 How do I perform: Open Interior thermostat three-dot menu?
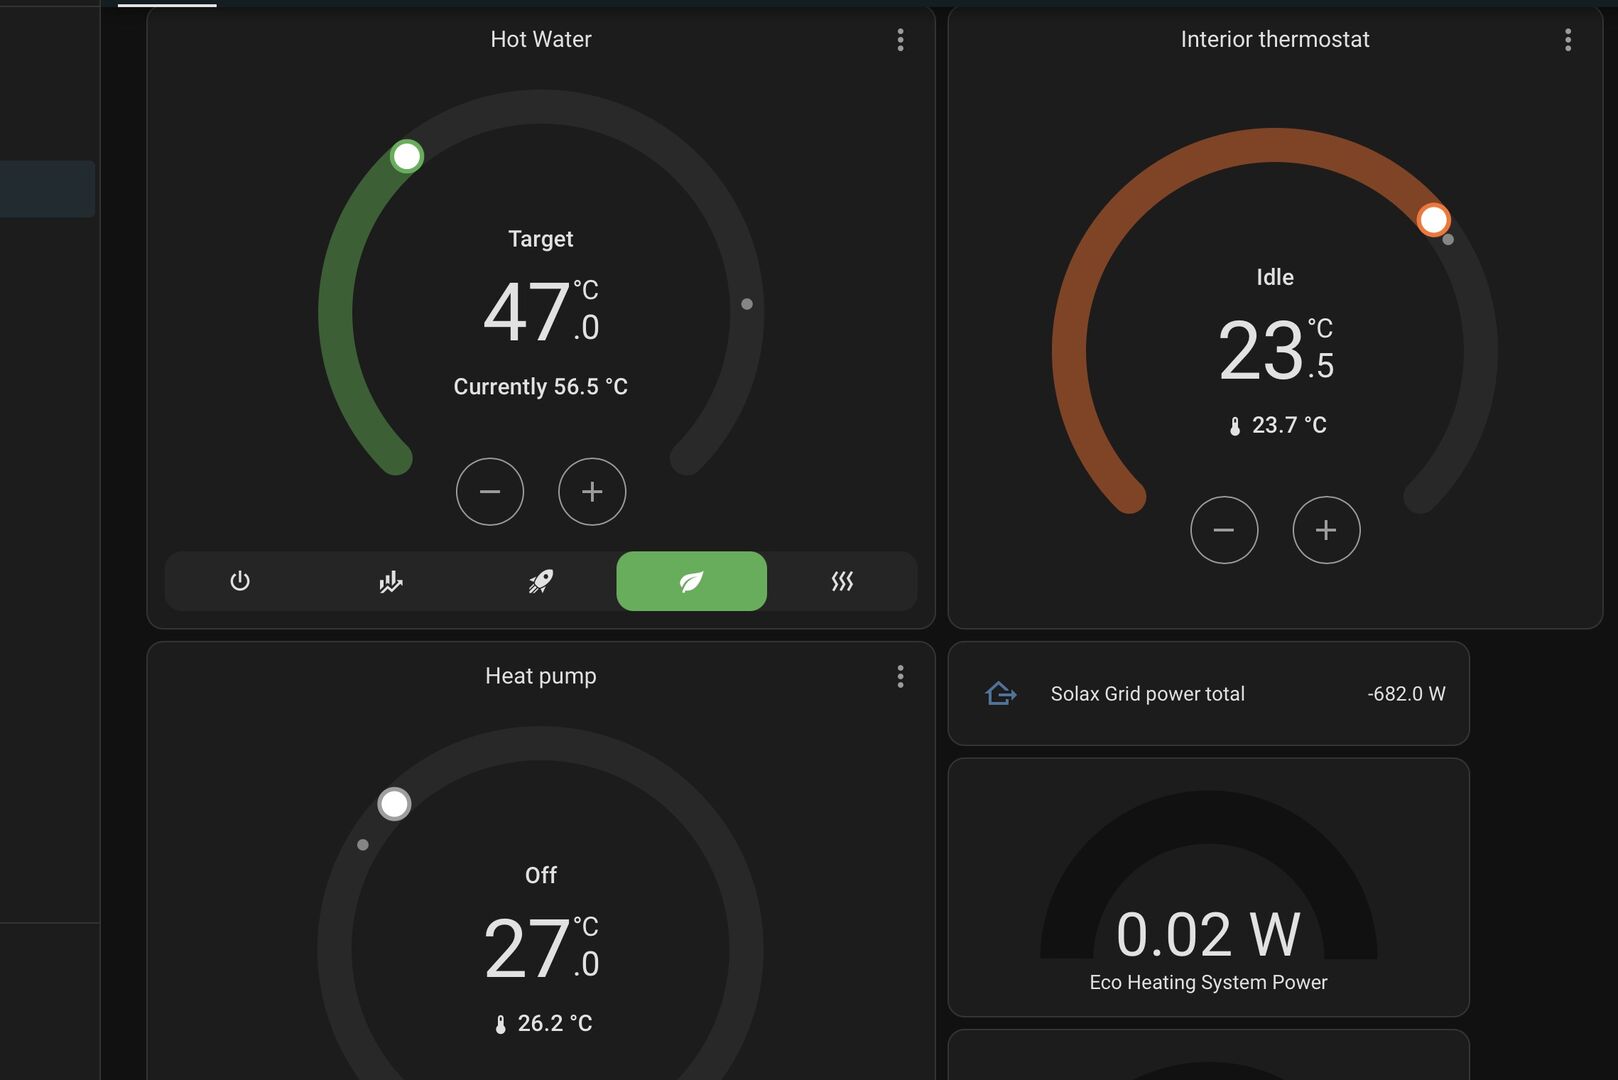coord(1567,40)
